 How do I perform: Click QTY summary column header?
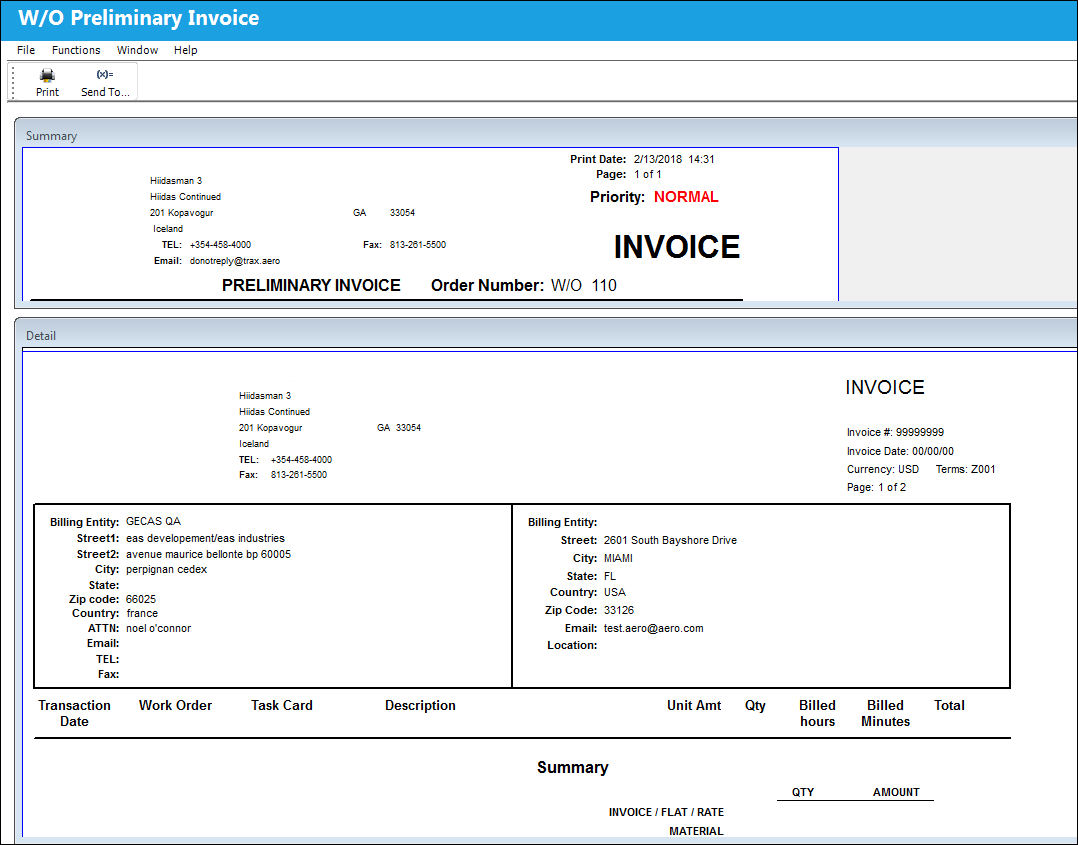tap(802, 792)
